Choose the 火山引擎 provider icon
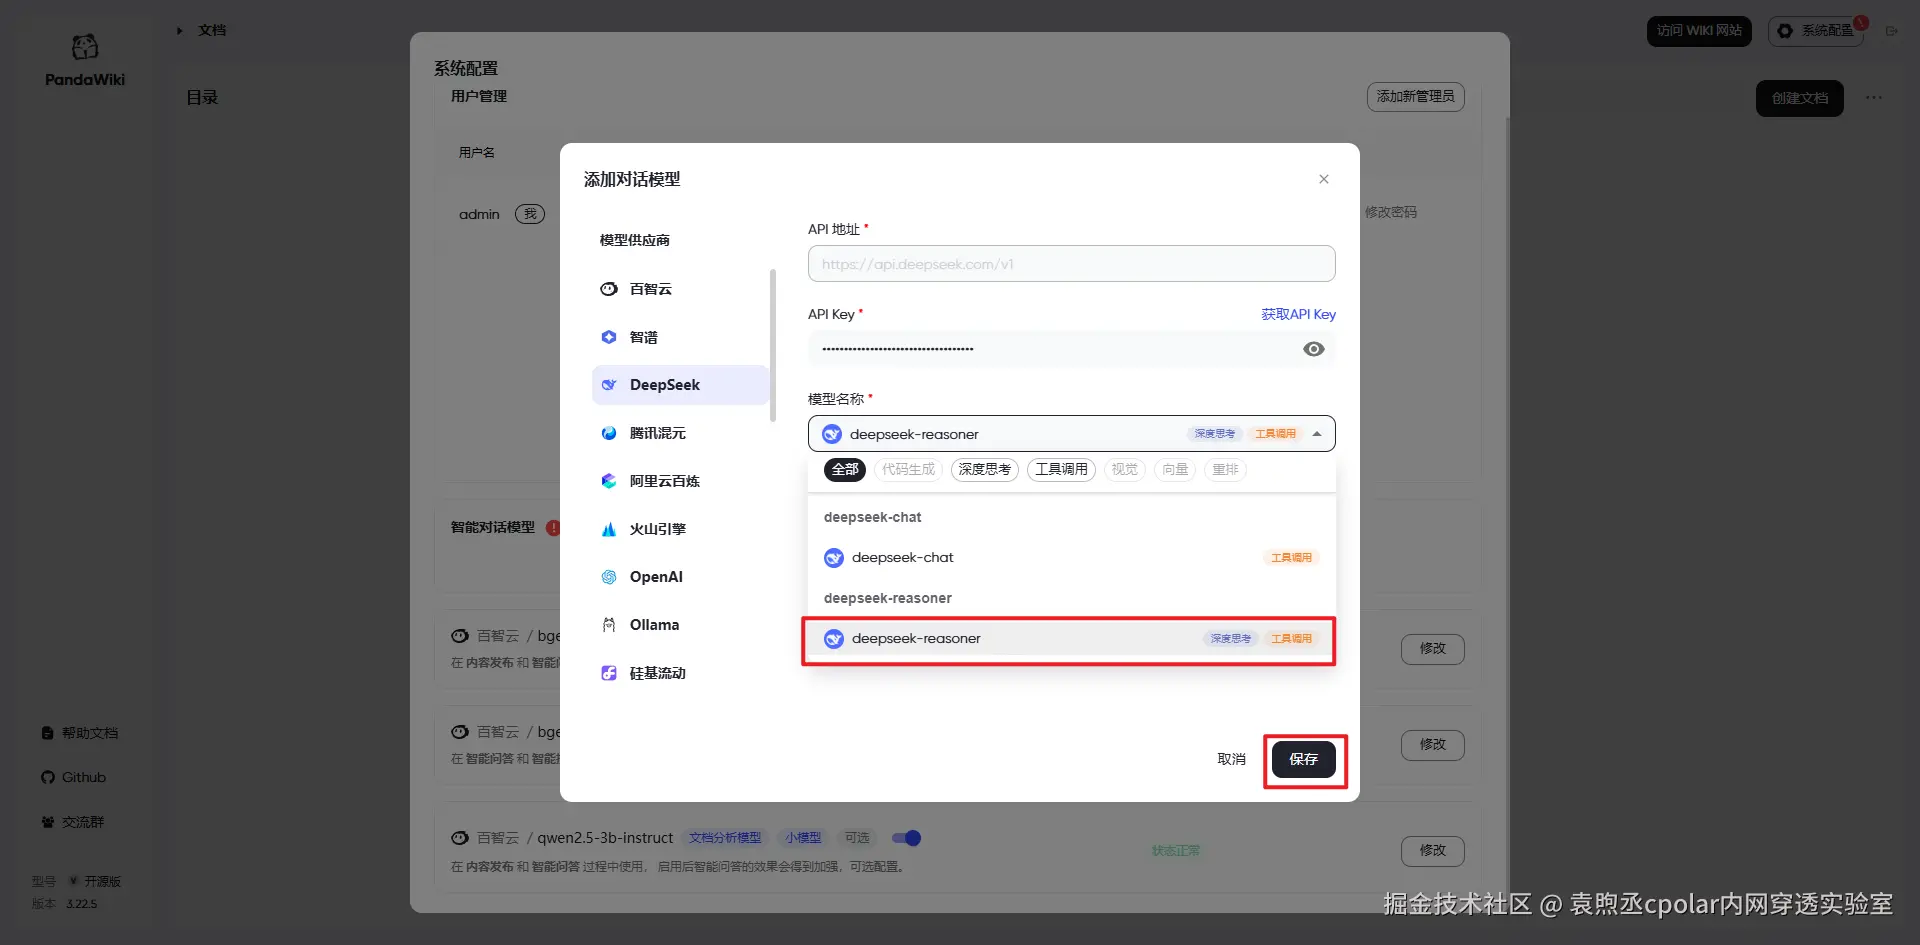1920x945 pixels. [x=609, y=529]
